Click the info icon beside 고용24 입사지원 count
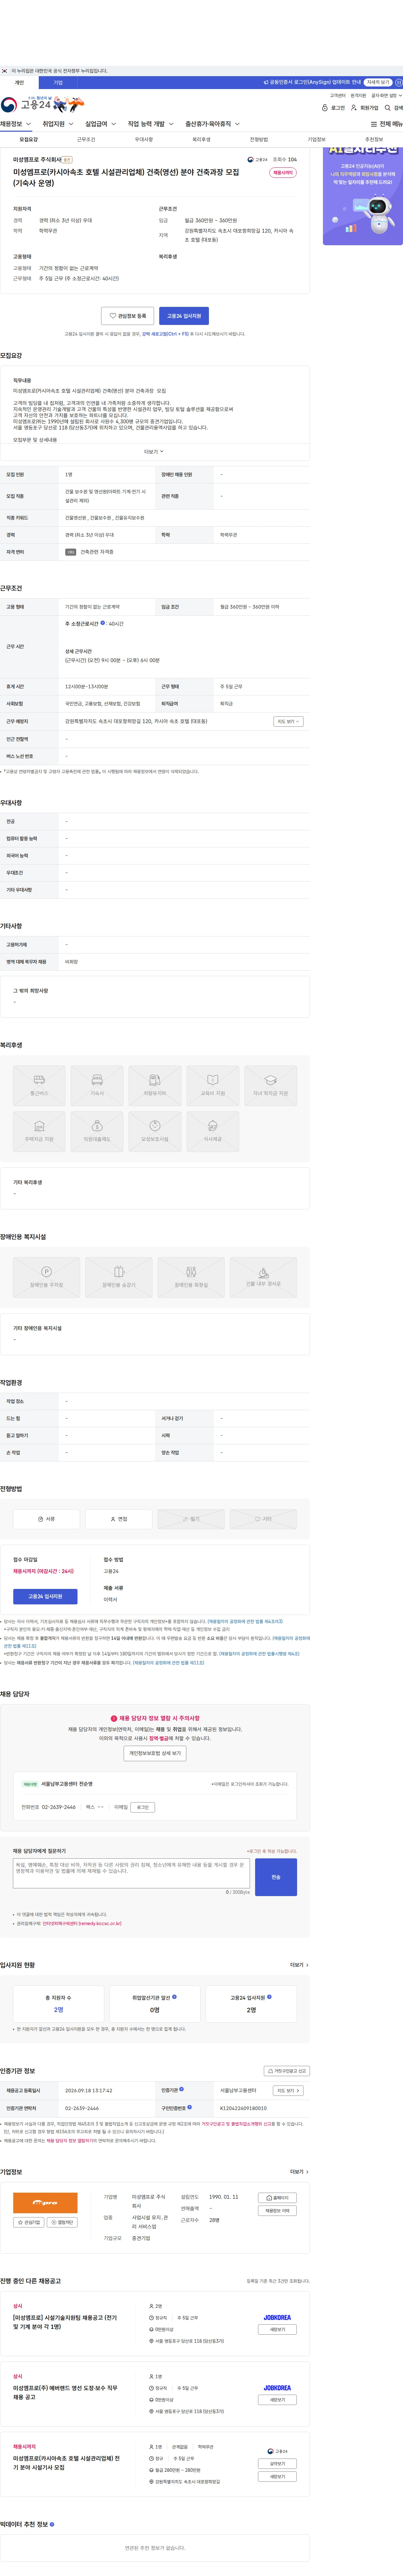Viewport: 403px width, 2576px height. tap(269, 1997)
